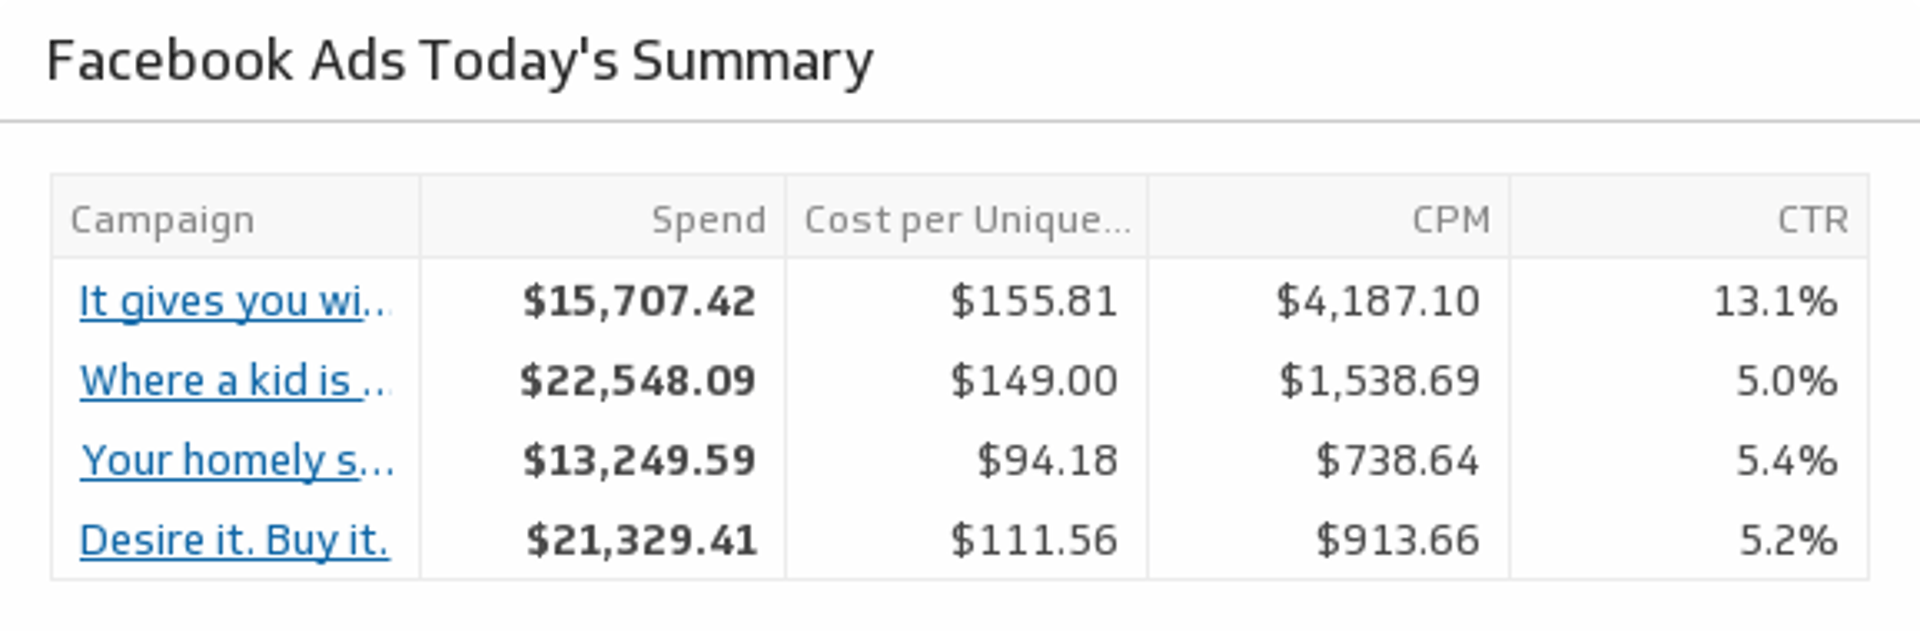Image resolution: width=1920 pixels, height=631 pixels.
Task: Open the "Where a kid is..." campaign link
Action: tap(234, 381)
